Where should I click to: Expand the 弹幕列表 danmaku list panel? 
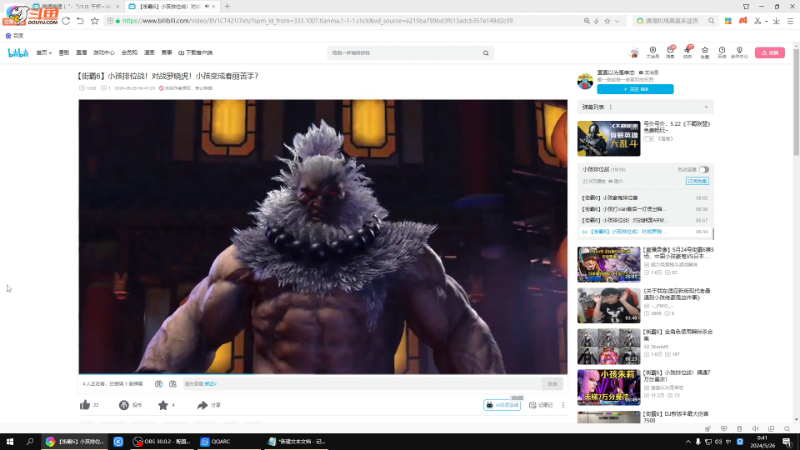pyautogui.click(x=706, y=107)
